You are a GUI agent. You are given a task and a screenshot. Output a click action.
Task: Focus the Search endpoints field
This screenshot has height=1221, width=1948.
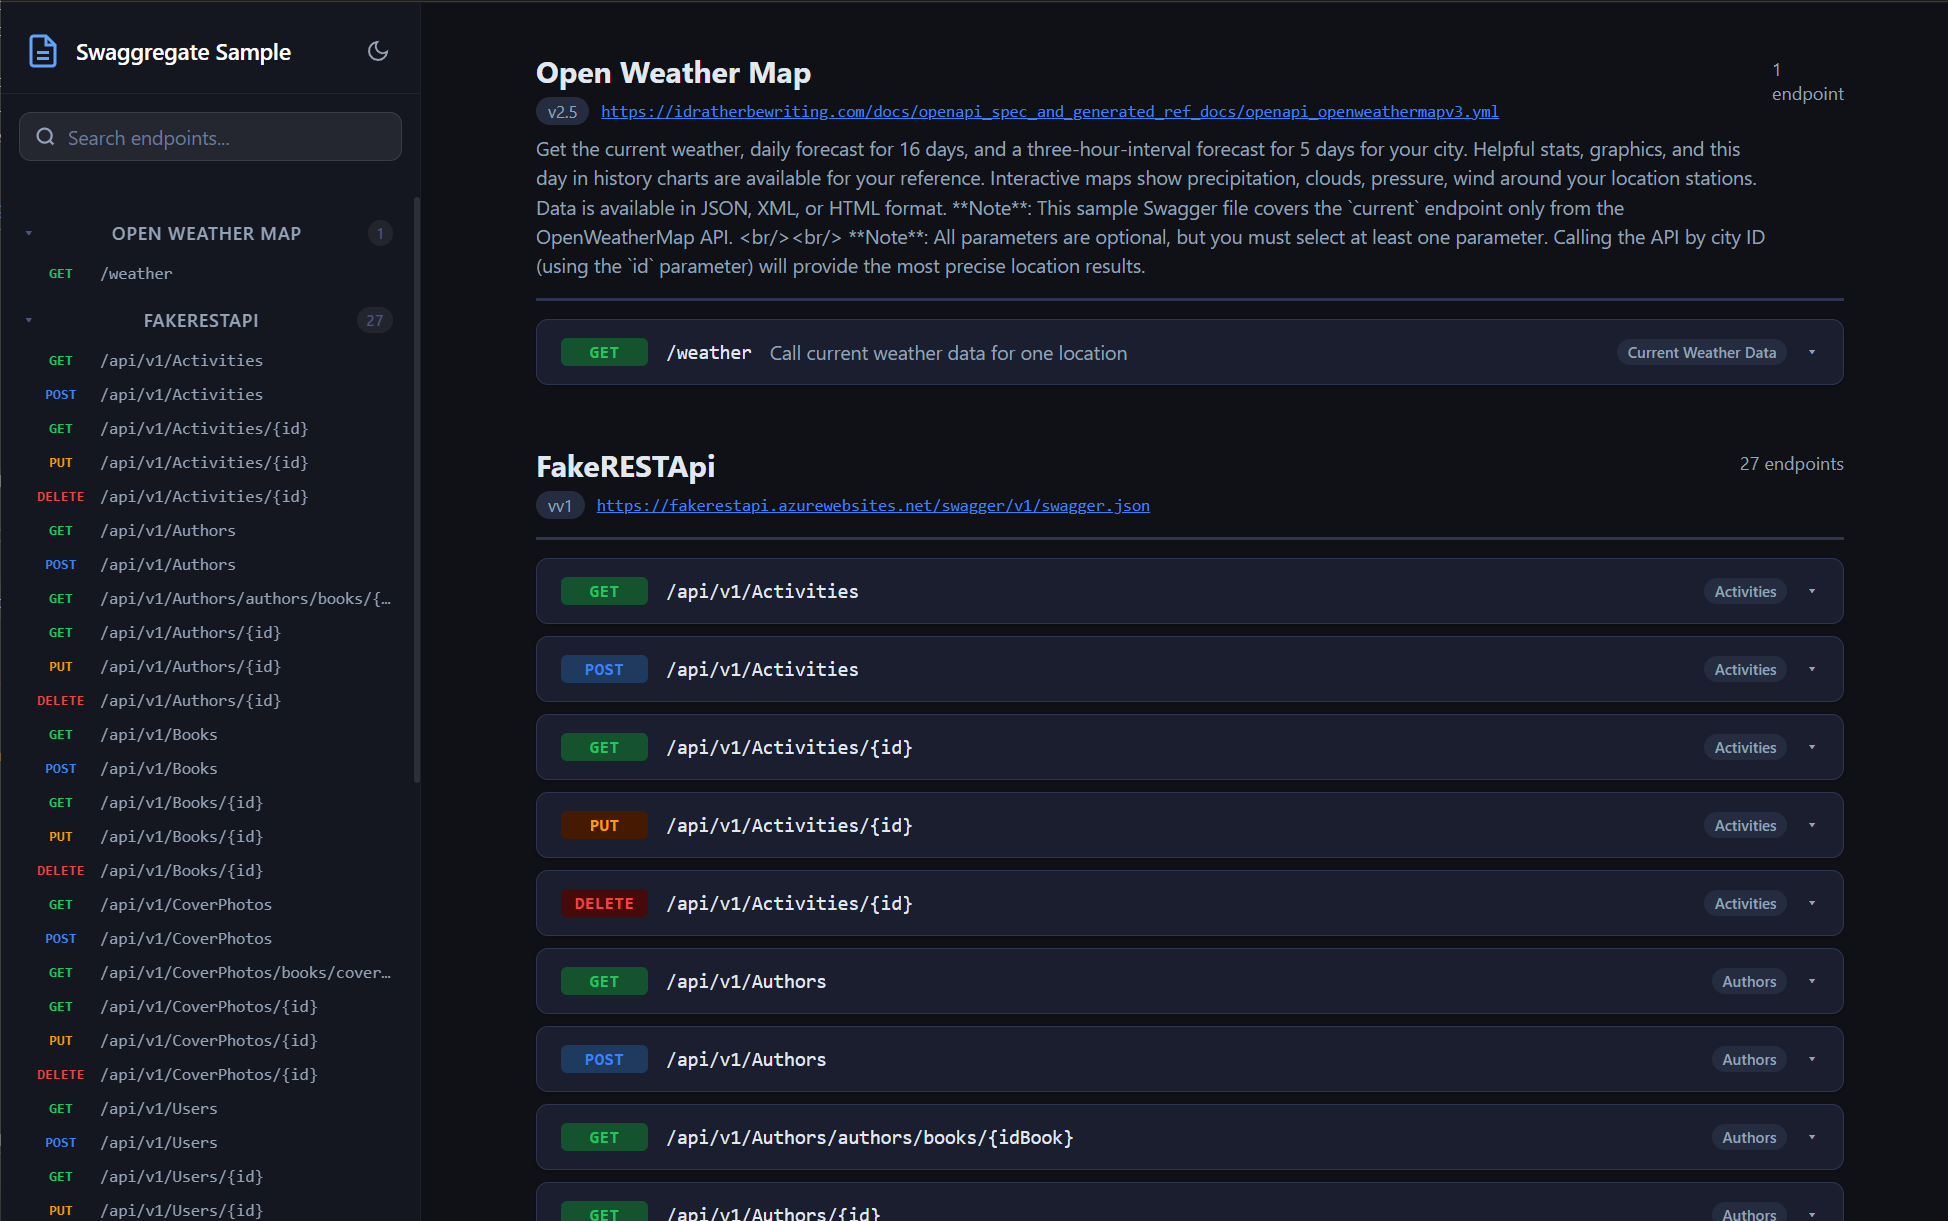210,137
